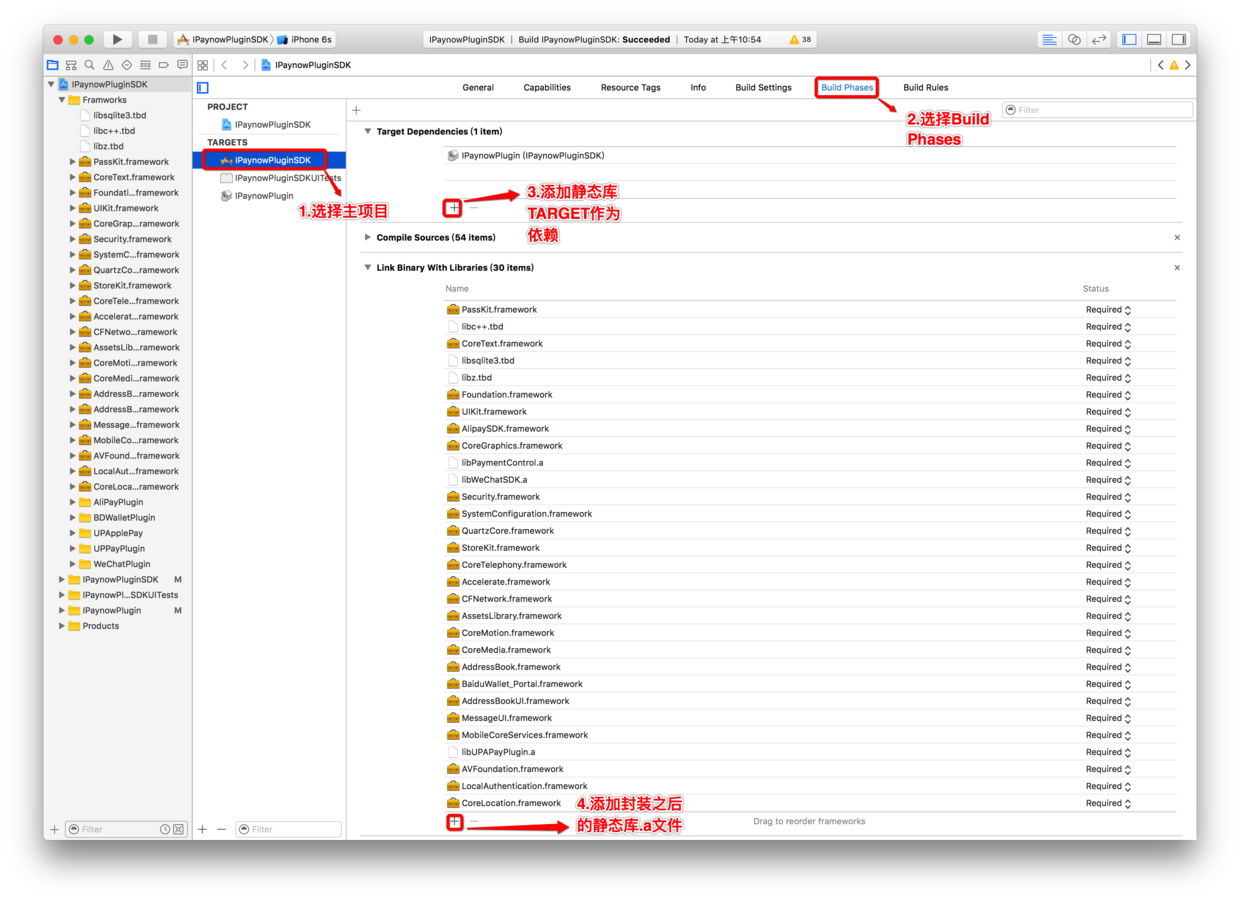Expand the AliPayPlugin folder
Screen dimensions: 1240x902
tap(73, 502)
